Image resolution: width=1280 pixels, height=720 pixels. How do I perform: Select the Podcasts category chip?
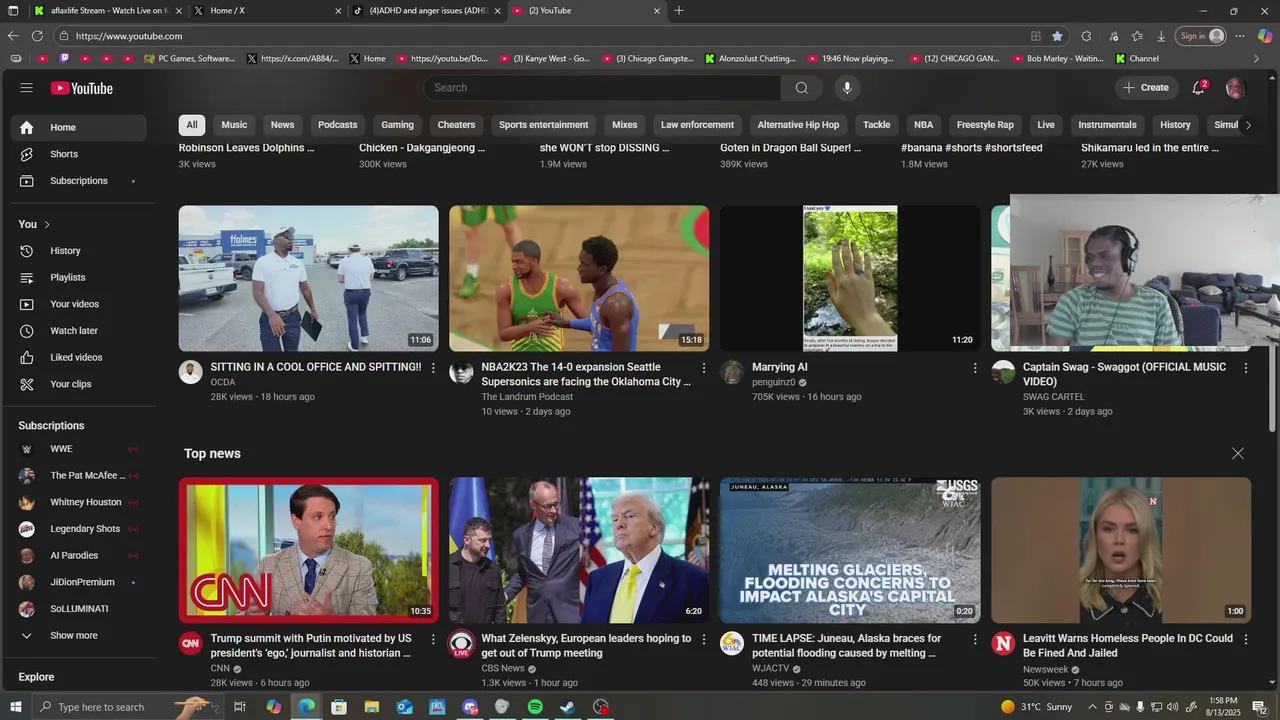(337, 125)
